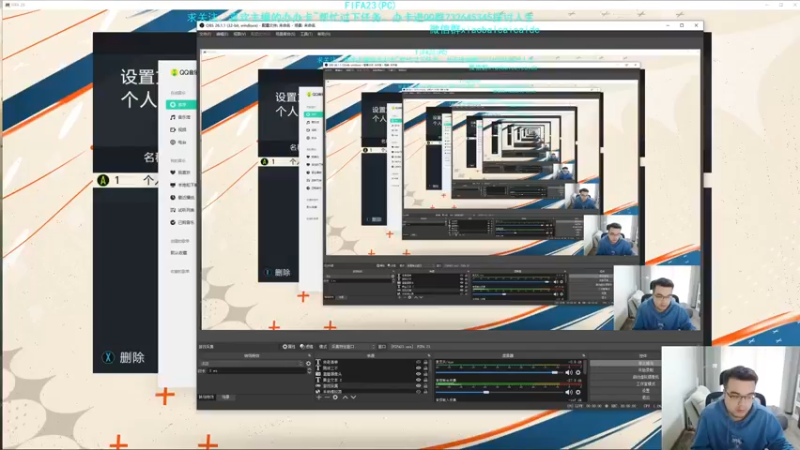Viewport: 800px width, 450px height.
Task: Click the transition duration input field
Action: (x=257, y=371)
